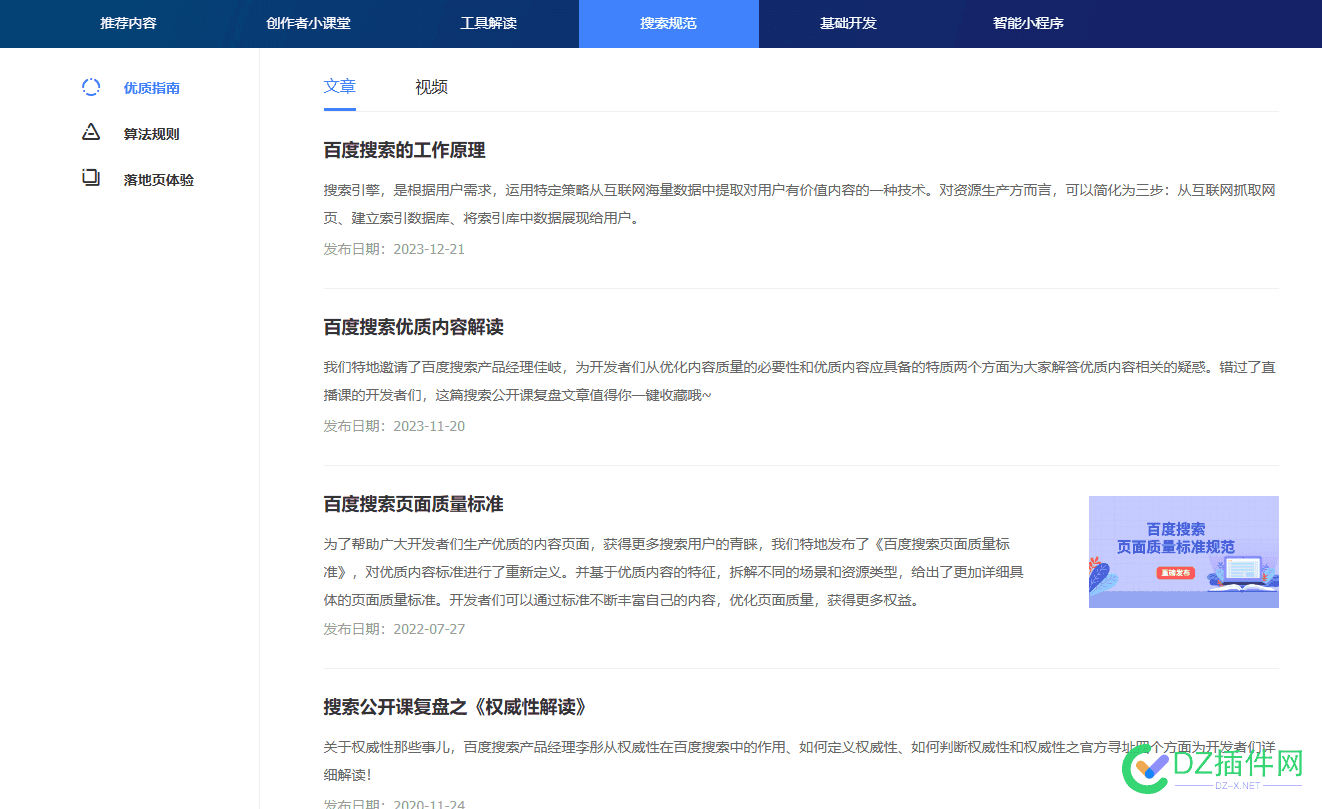
Task: Open the article 百度搜索优质内容解读
Action: [x=414, y=327]
